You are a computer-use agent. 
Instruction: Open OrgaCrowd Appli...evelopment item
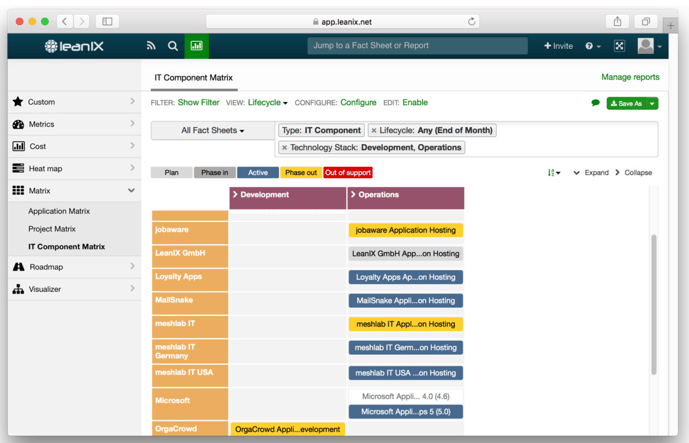click(288, 429)
